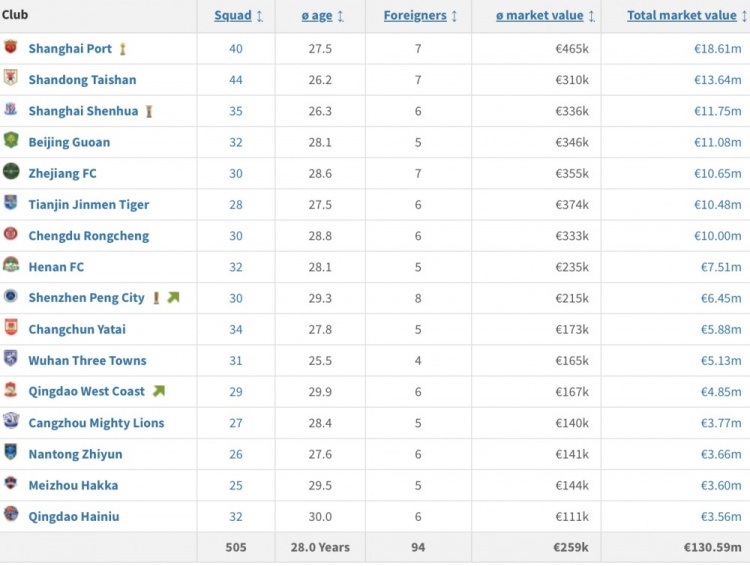750x566 pixels.
Task: Open the Meizhou Hakka club link
Action: (x=73, y=485)
